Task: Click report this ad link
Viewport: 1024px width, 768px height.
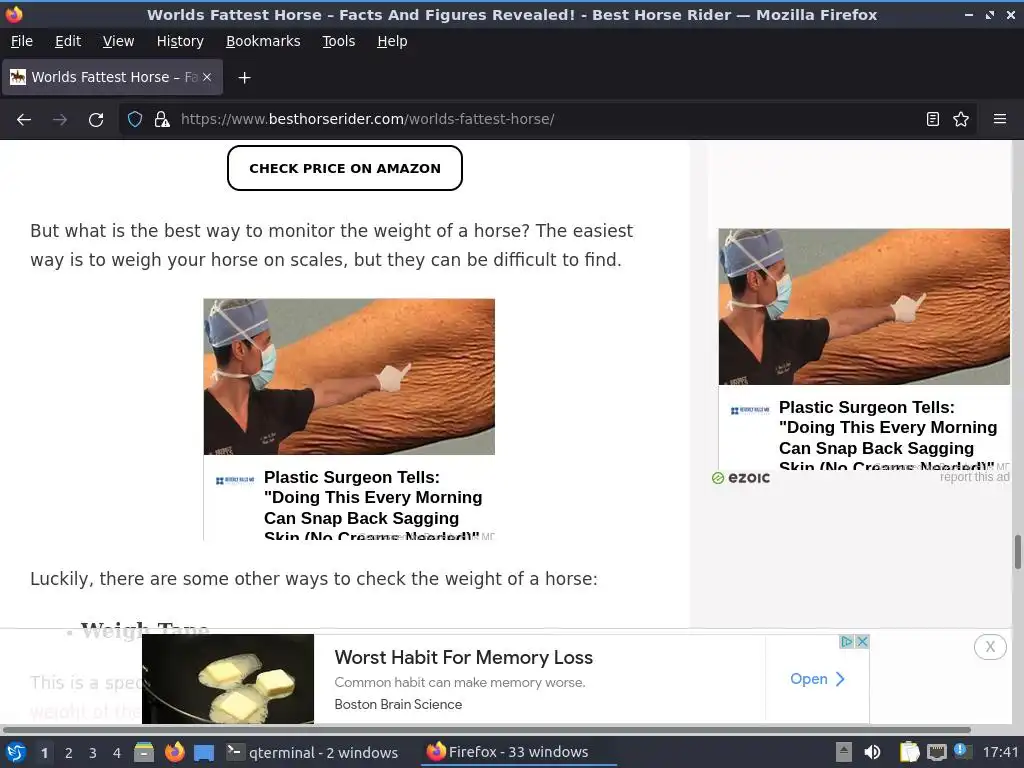Action: (974, 477)
